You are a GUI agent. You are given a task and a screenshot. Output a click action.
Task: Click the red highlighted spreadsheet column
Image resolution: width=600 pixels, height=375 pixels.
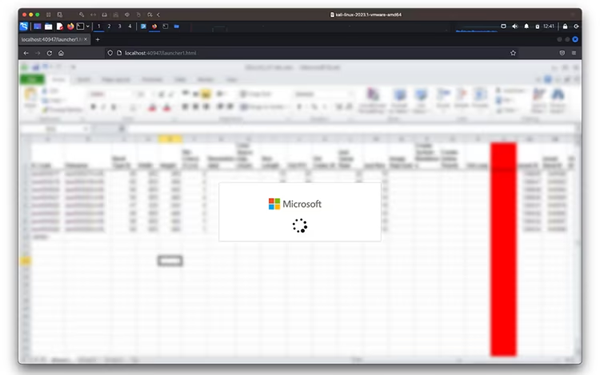[503, 249]
